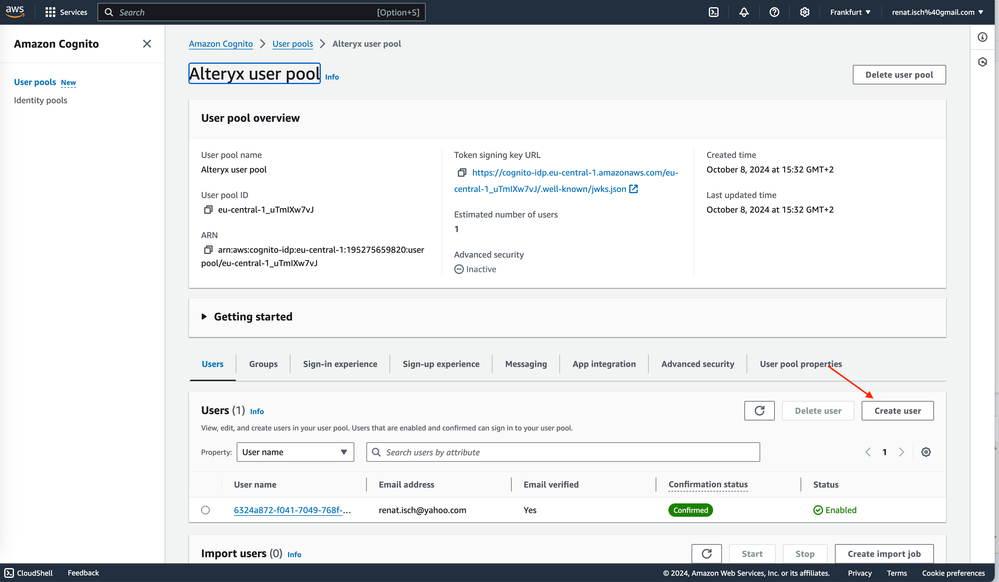Viewport: 999px width, 582px height.
Task: Open the hexagon icon on right edge
Action: point(982,62)
